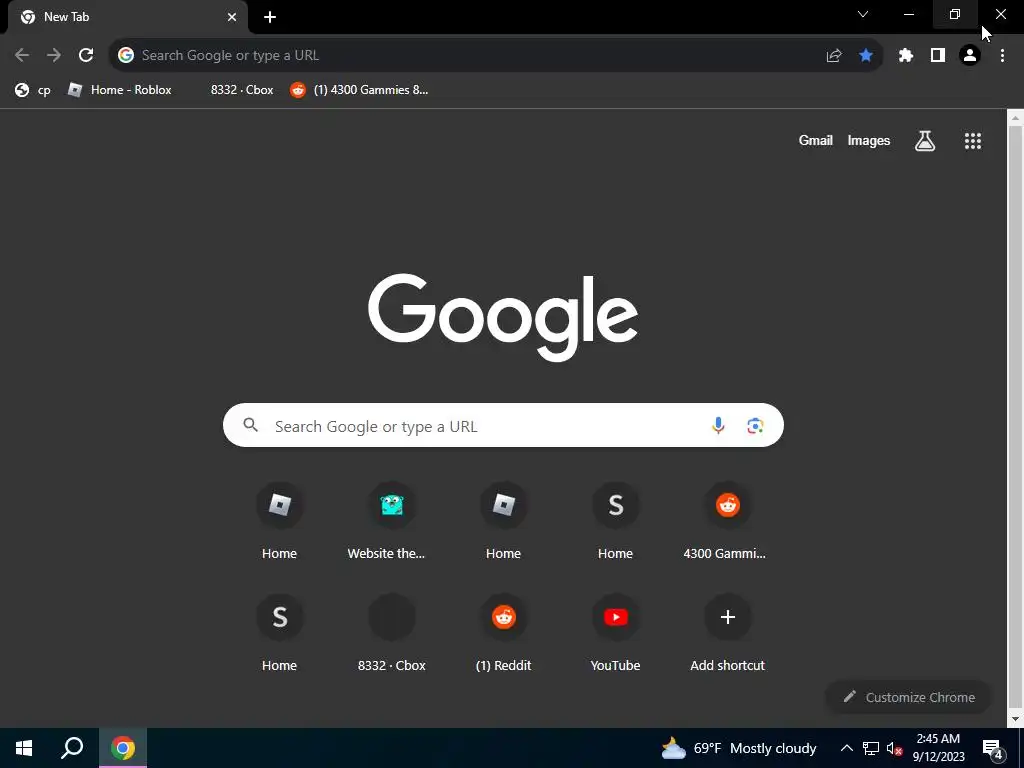Viewport: 1024px width, 768px height.
Task: Open the Extensions puzzle-piece icon
Action: pos(906,56)
